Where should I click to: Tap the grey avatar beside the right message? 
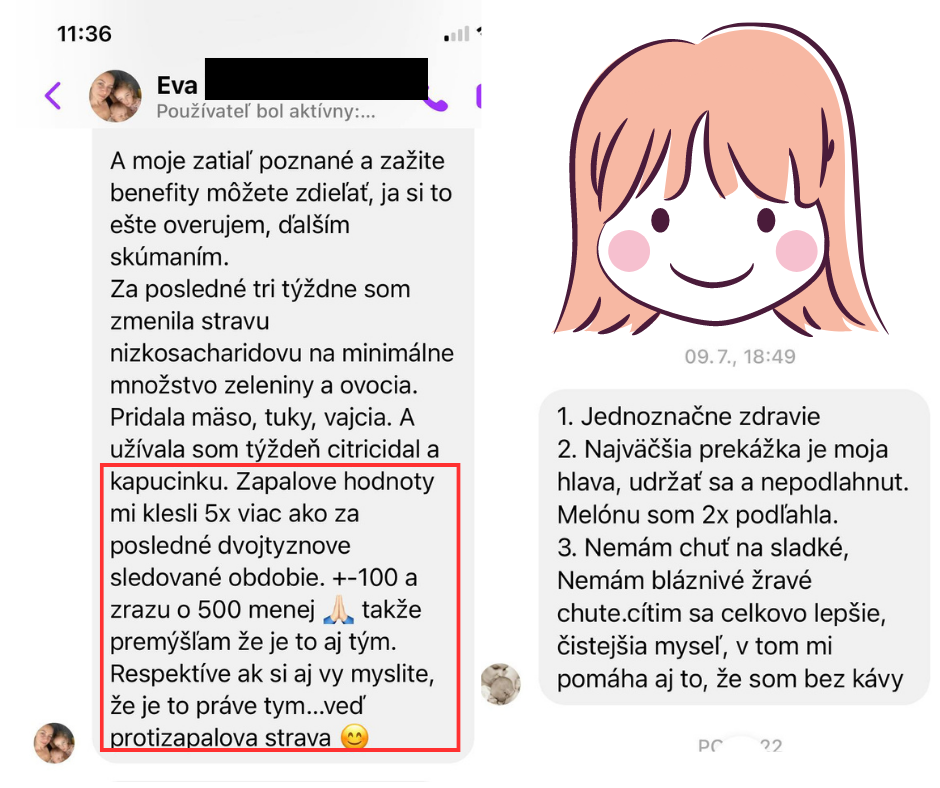pyautogui.click(x=501, y=684)
